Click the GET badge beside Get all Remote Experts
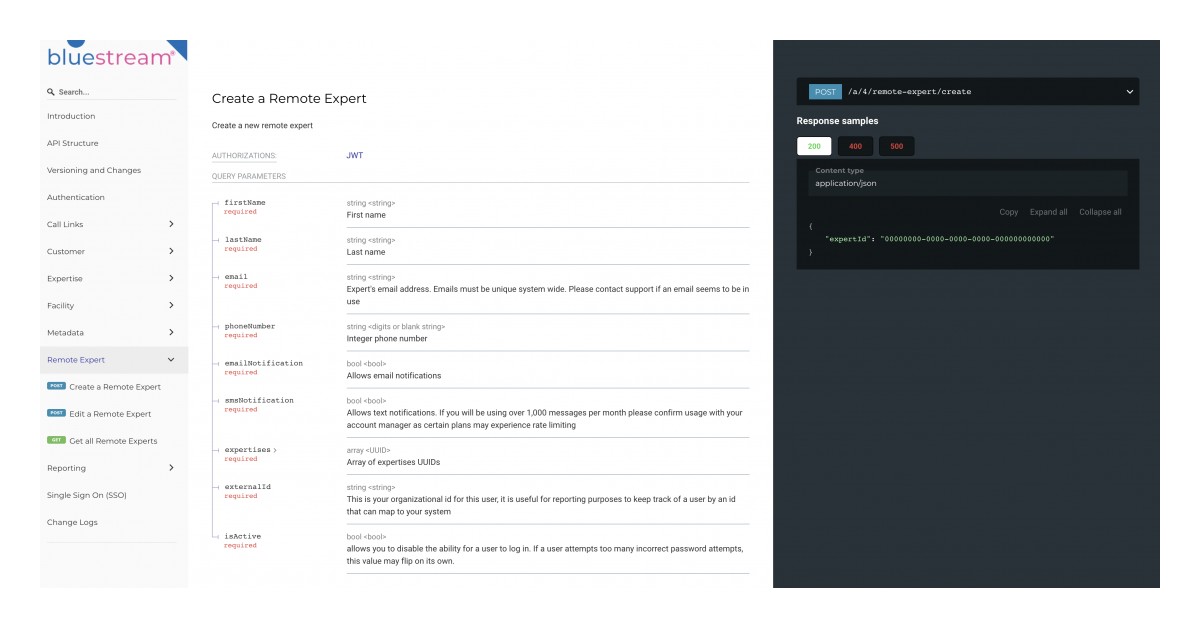The image size is (1200, 628). (59, 441)
